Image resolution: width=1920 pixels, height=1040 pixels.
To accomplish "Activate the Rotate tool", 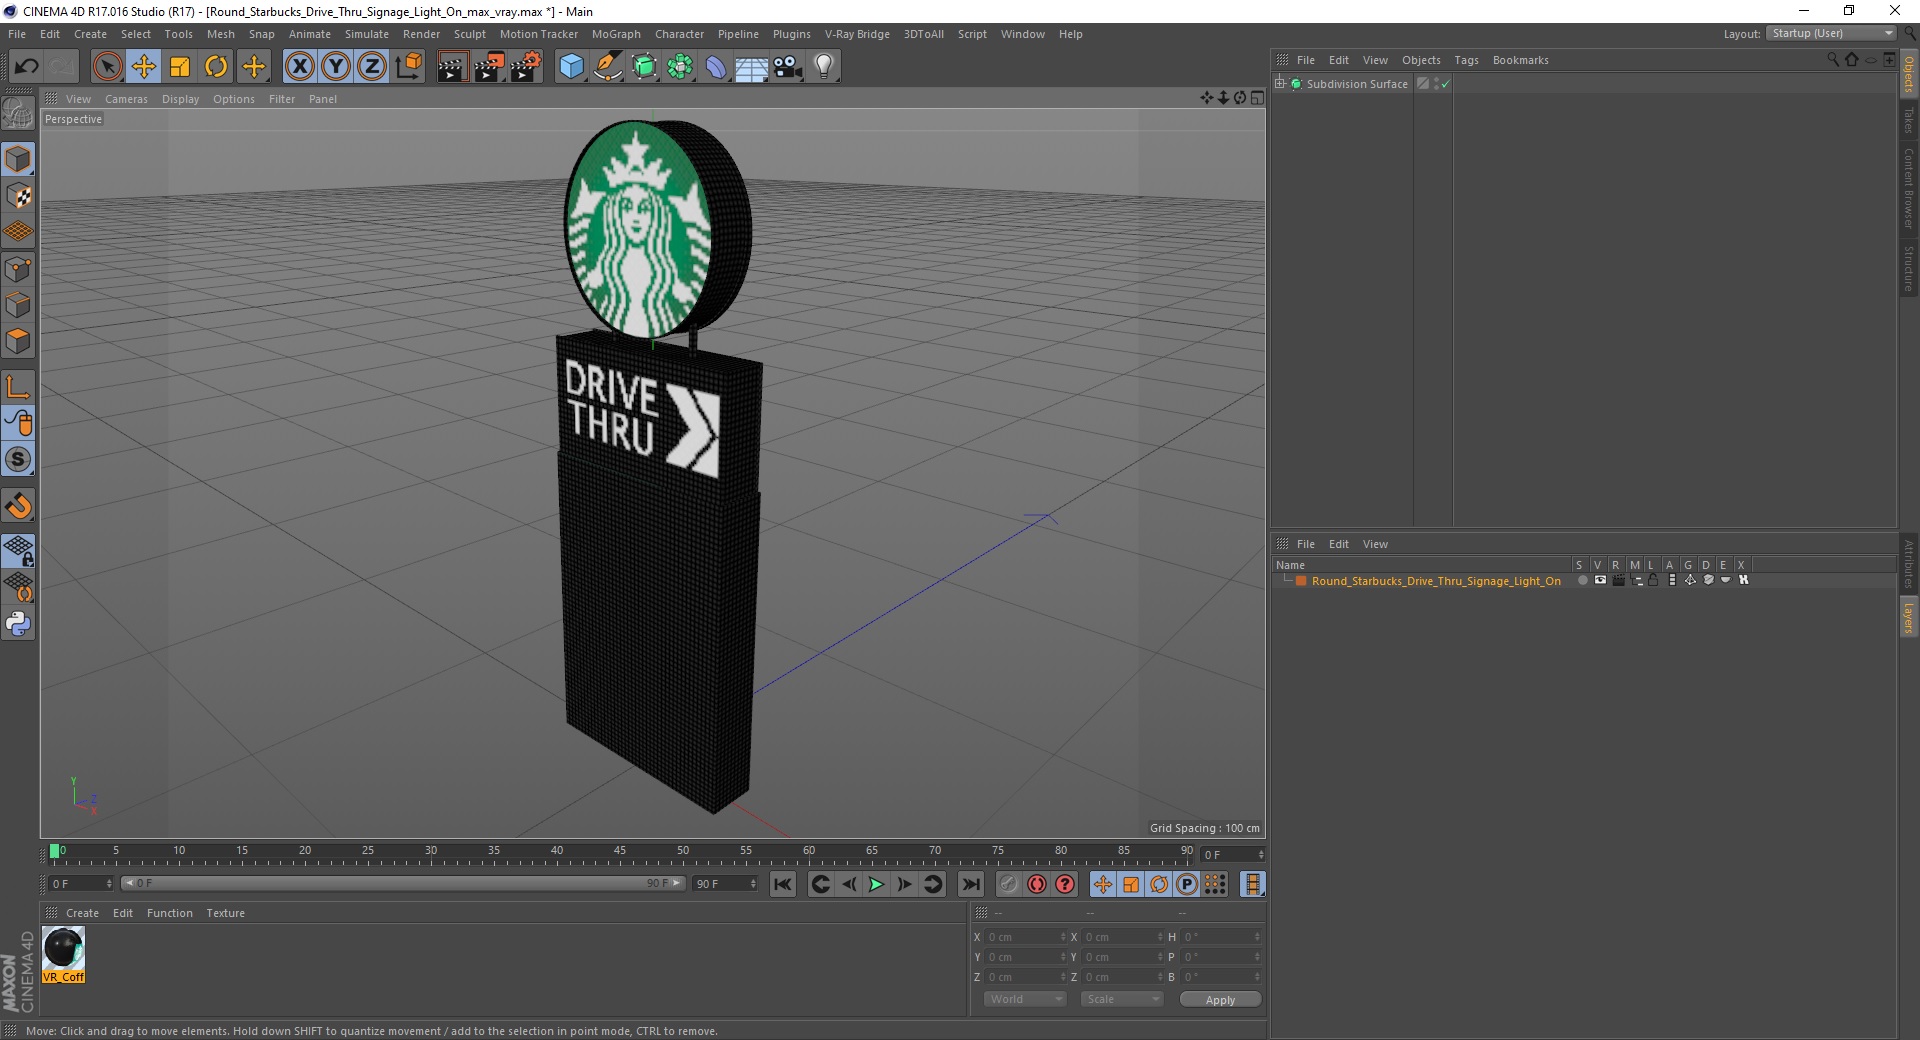I will click(216, 67).
